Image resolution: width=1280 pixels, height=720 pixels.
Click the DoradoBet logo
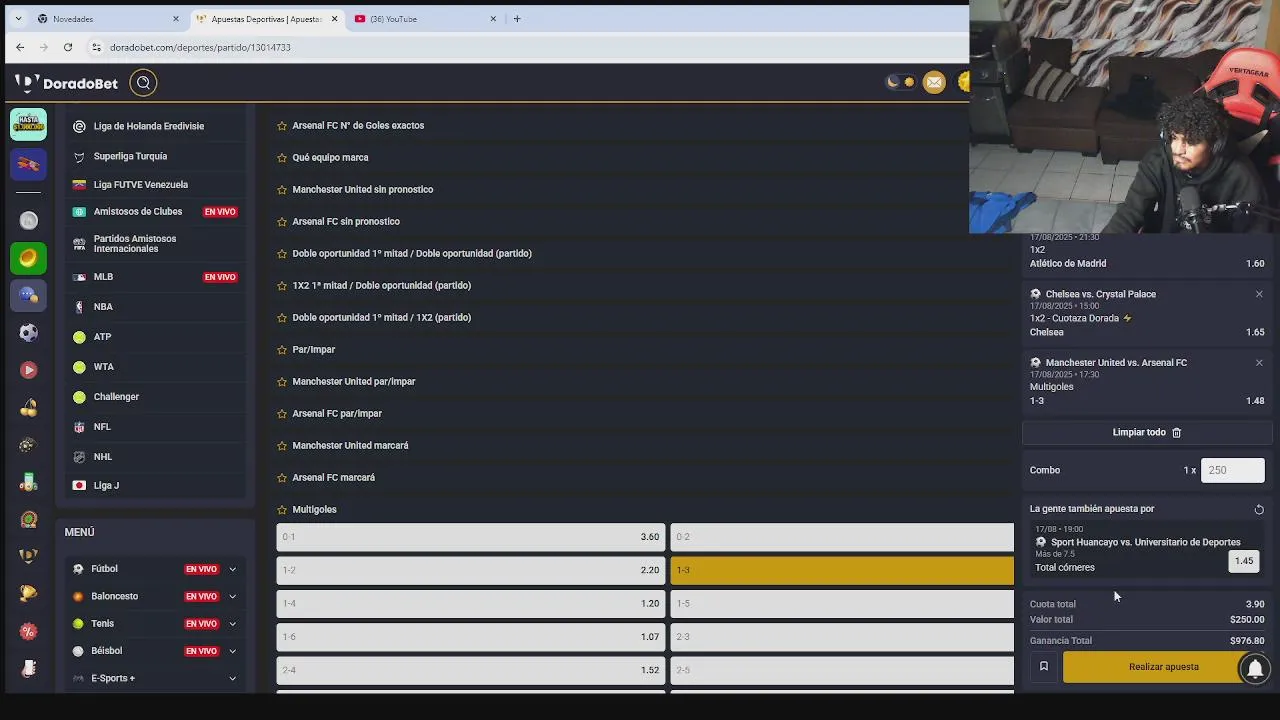pyautogui.click(x=66, y=83)
